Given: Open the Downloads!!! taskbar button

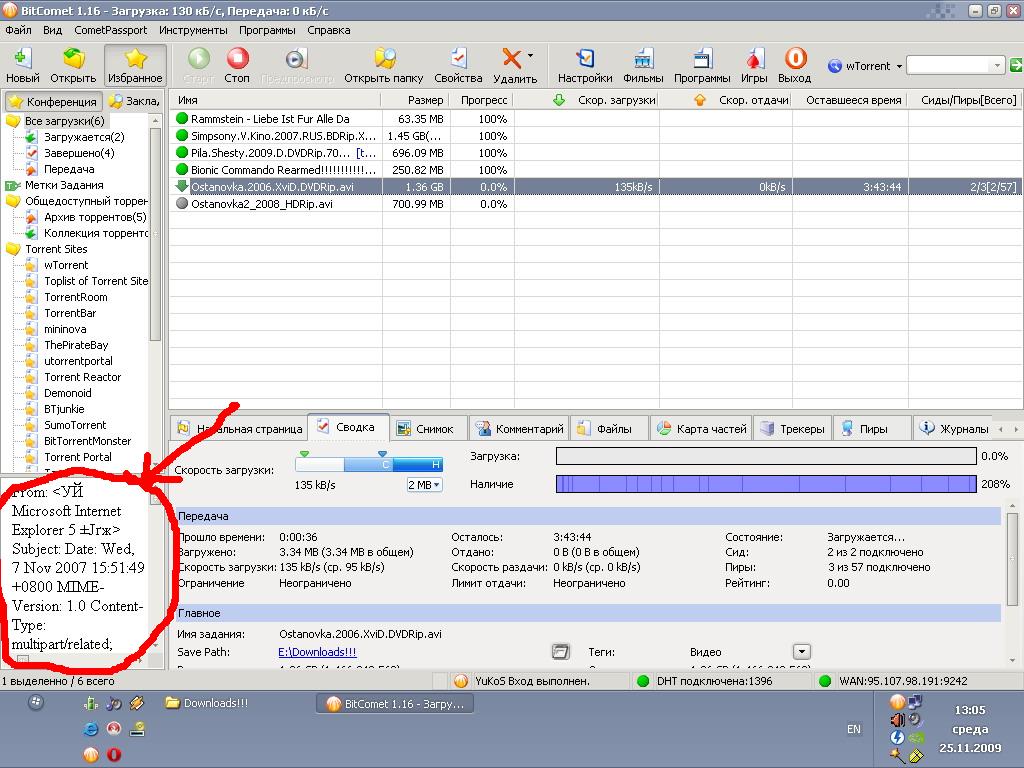Looking at the screenshot, I should [207, 703].
